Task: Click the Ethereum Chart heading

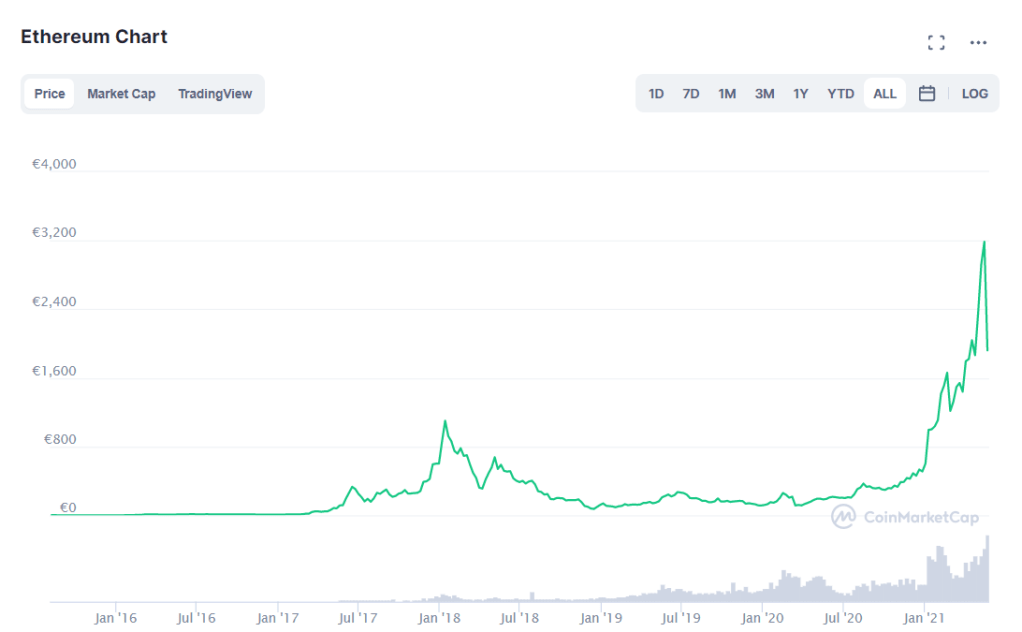Action: pyautogui.click(x=94, y=37)
